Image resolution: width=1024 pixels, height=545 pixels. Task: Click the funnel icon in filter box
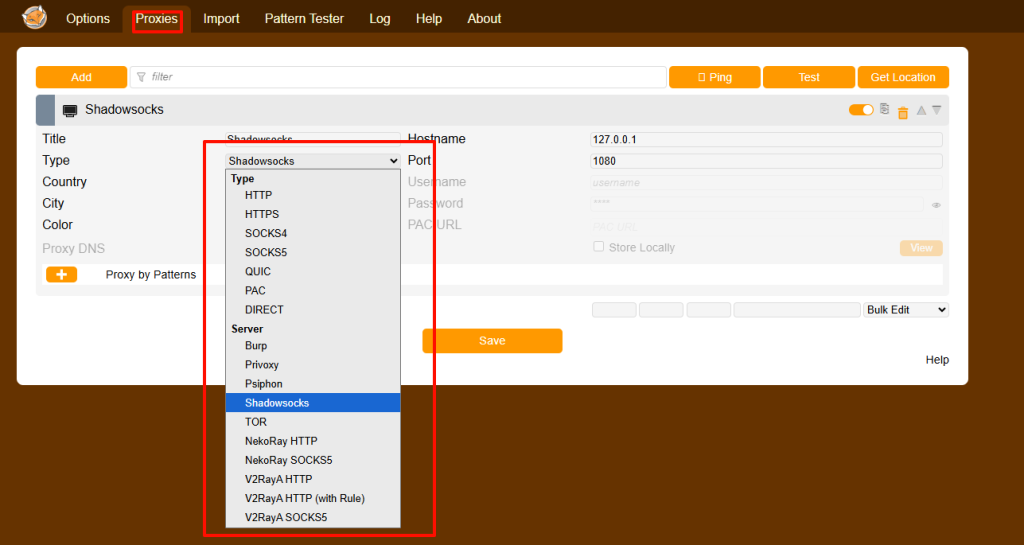click(x=141, y=77)
